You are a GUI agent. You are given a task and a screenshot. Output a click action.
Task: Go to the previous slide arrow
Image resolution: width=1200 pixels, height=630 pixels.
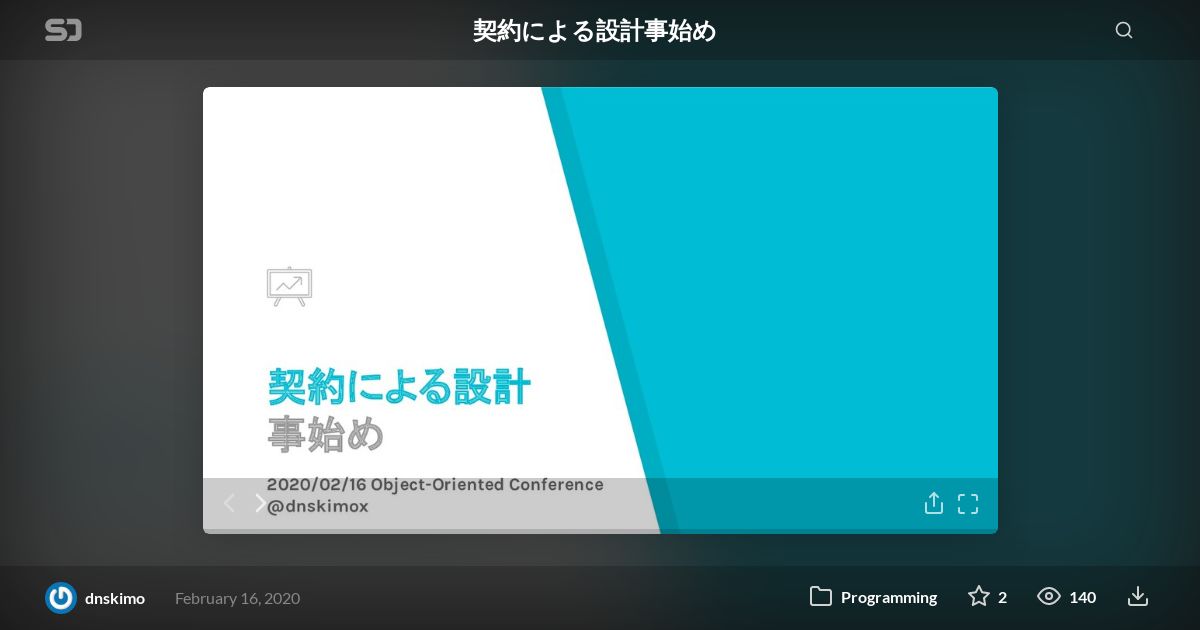(229, 503)
